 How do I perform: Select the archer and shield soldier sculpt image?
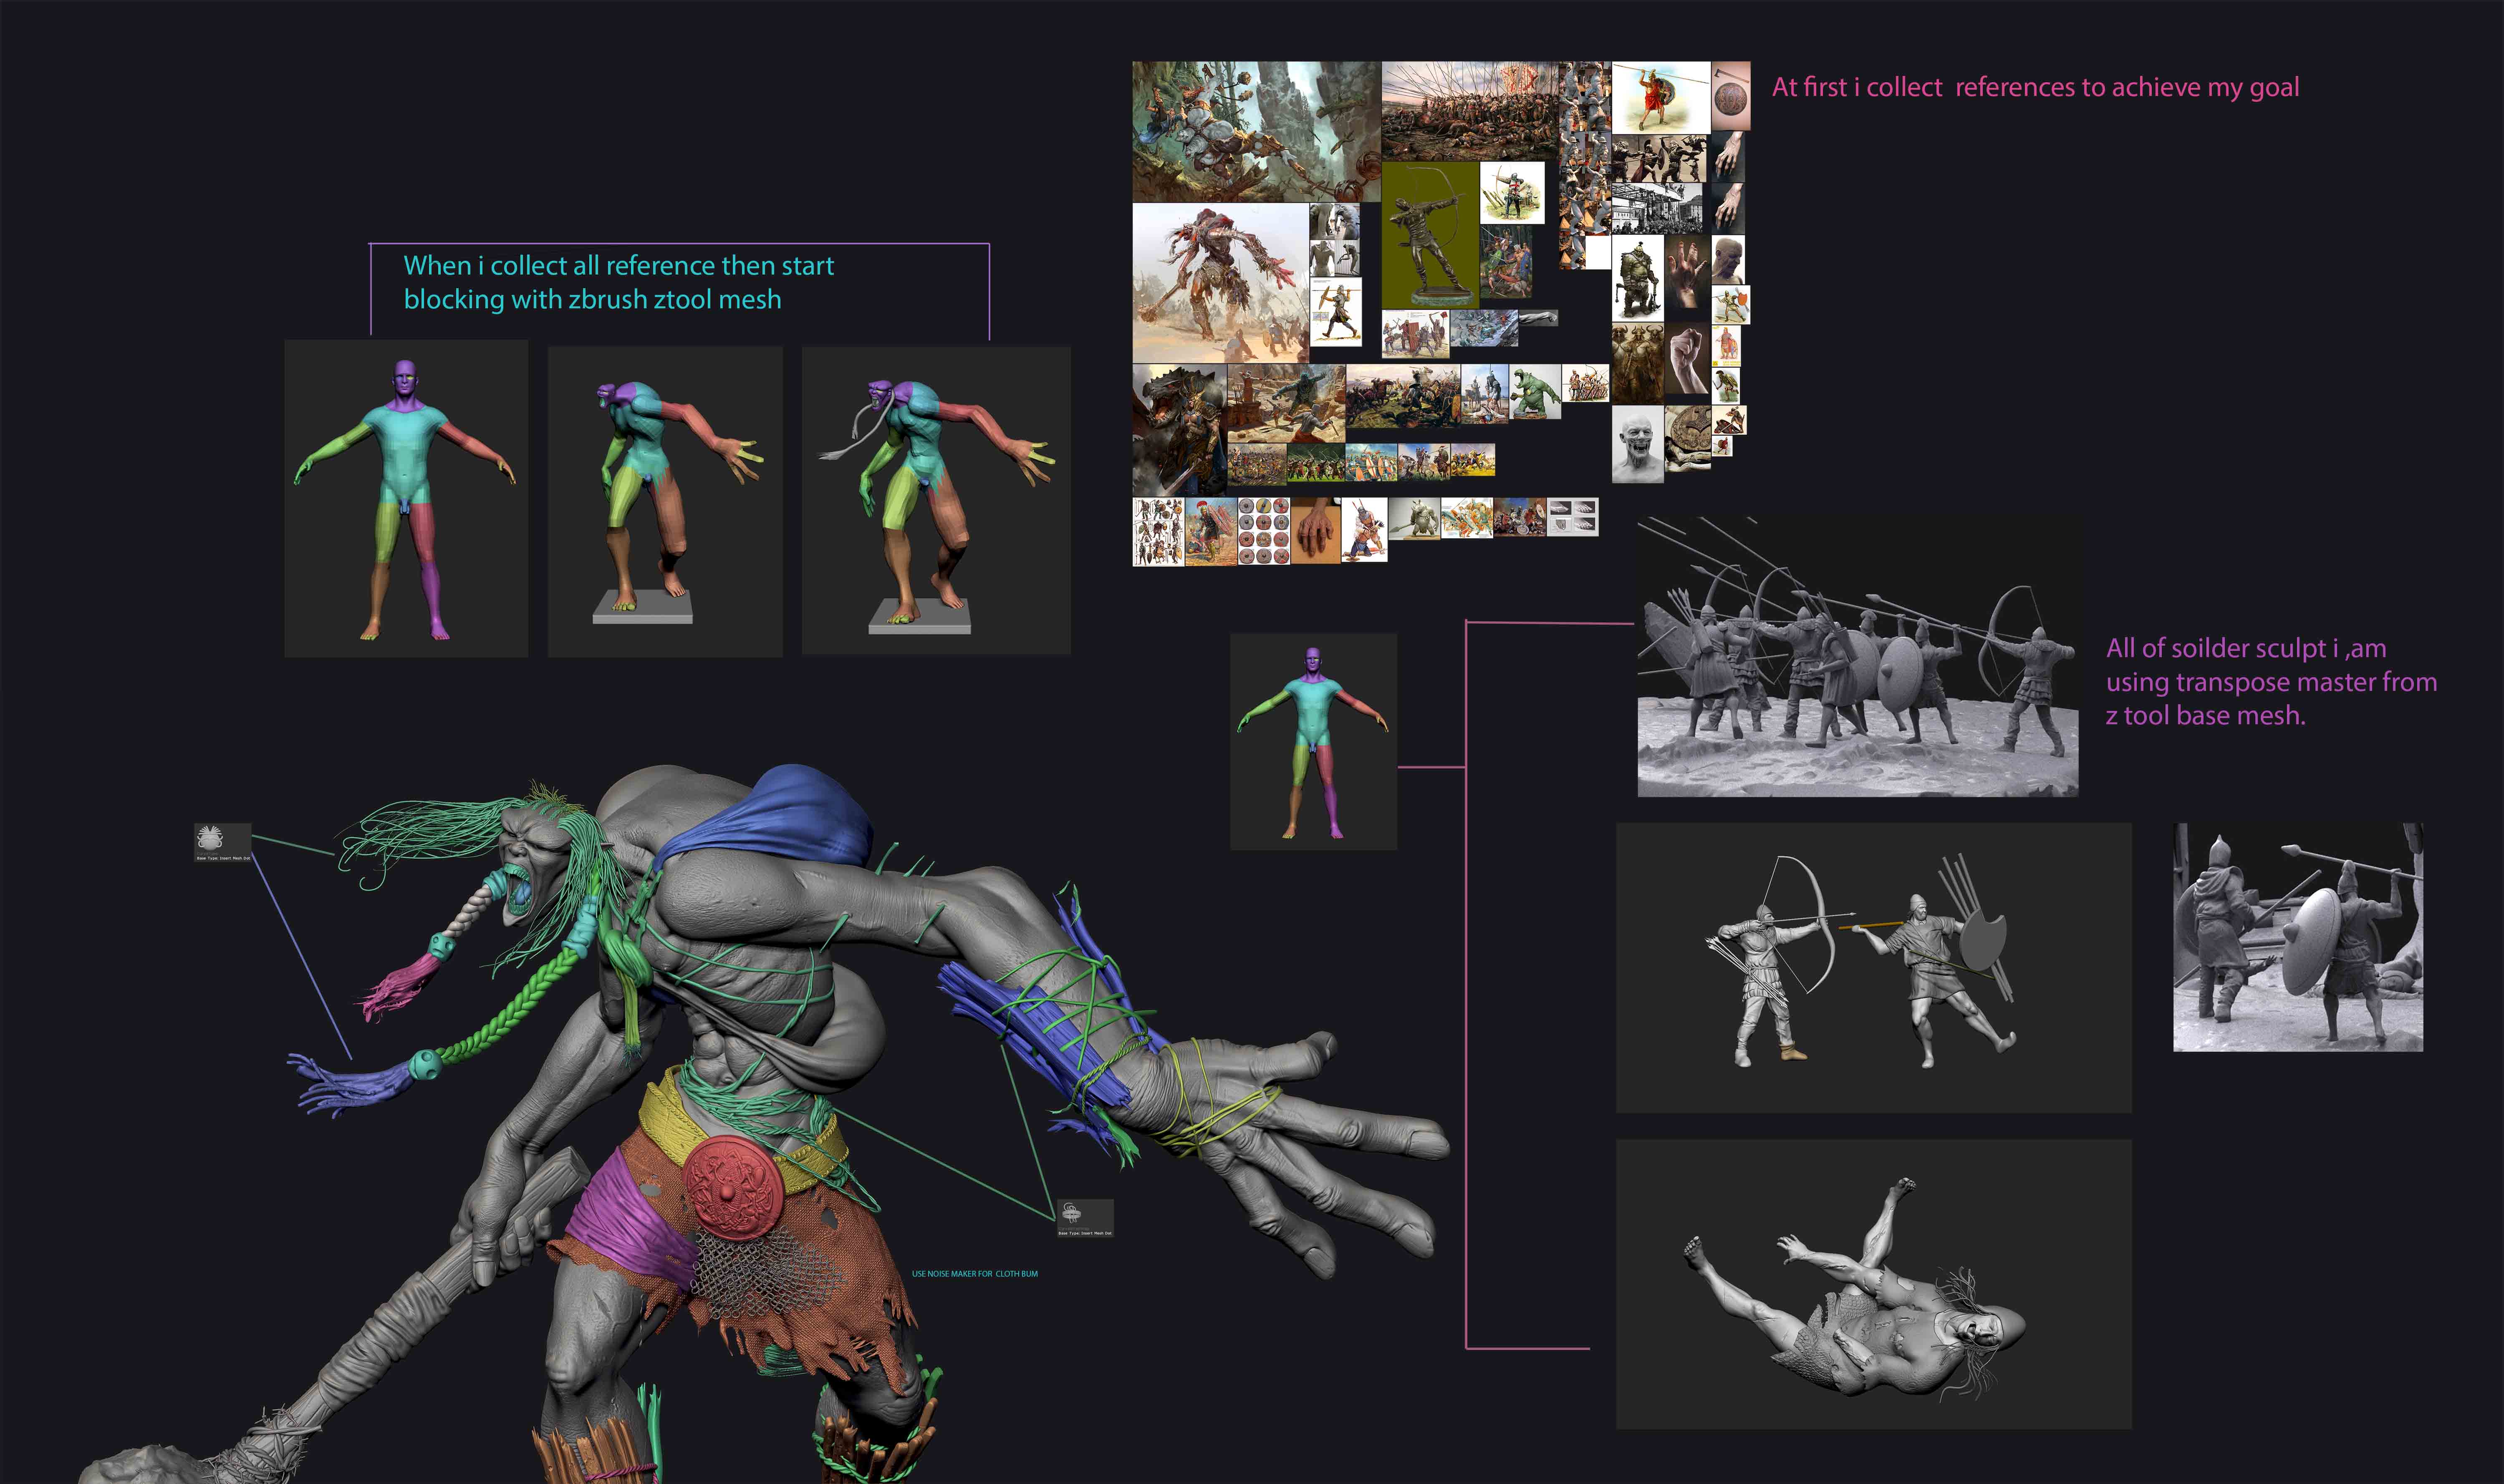click(1873, 967)
